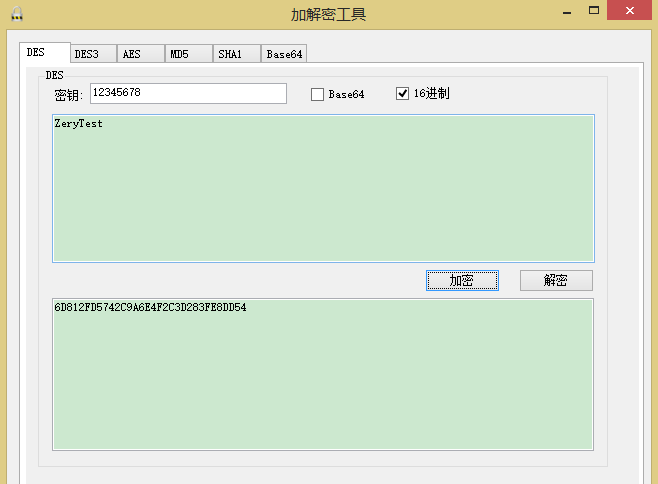The height and width of the screenshot is (484, 658).
Task: Open the SHA1 tab
Action: pos(237,54)
